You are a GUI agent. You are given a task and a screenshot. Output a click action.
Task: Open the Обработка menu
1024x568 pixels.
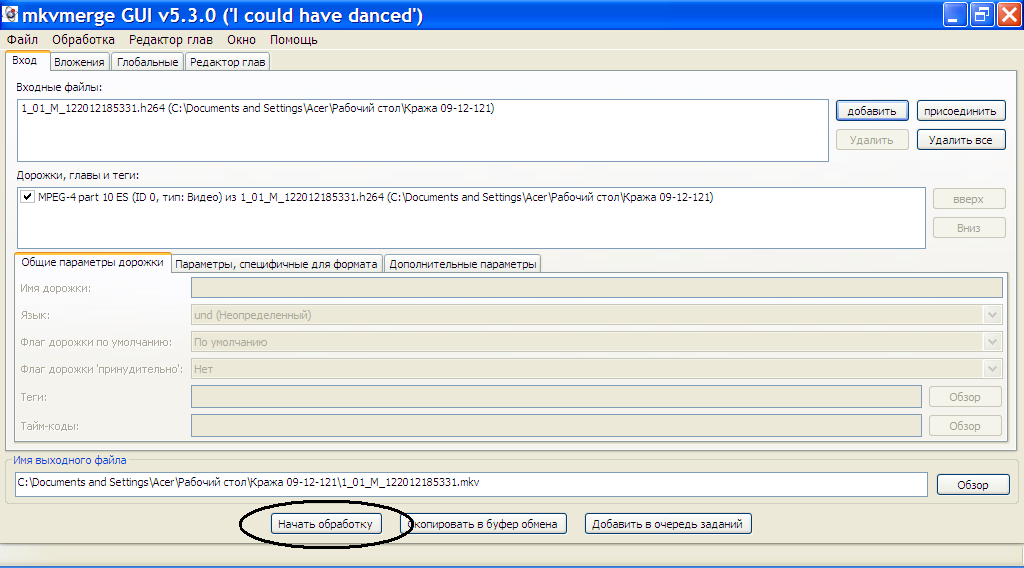coord(83,40)
